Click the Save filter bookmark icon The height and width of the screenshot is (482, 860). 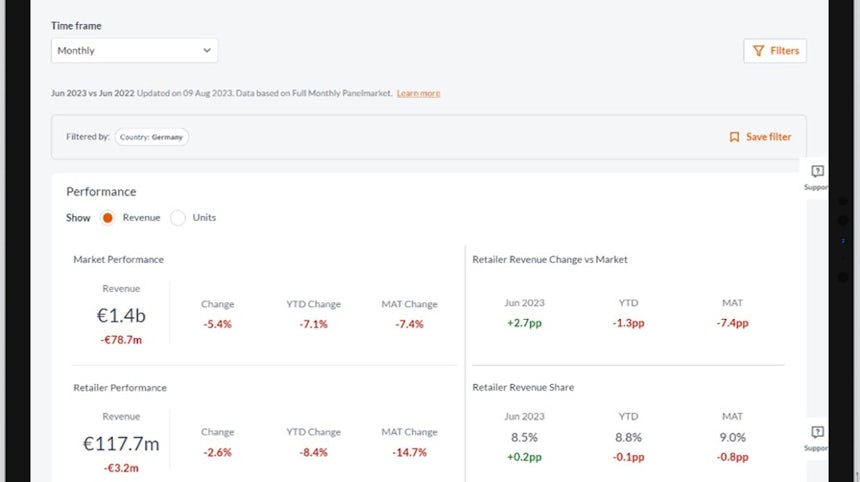734,137
